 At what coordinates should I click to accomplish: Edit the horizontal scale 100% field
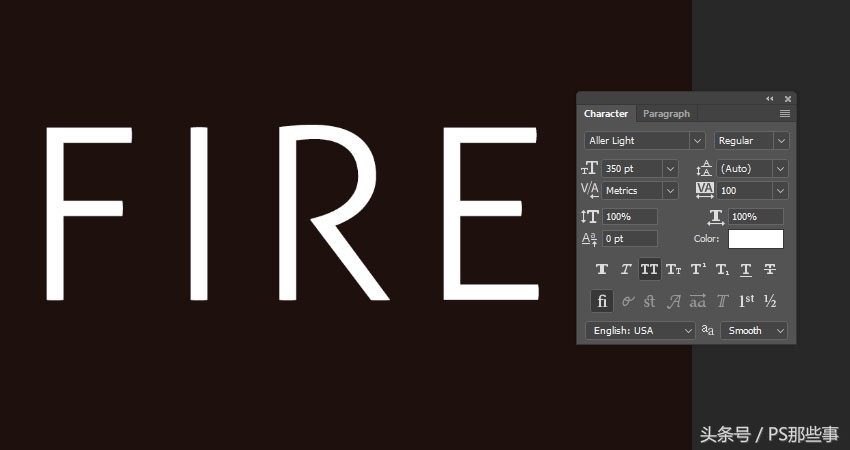pyautogui.click(x=756, y=217)
